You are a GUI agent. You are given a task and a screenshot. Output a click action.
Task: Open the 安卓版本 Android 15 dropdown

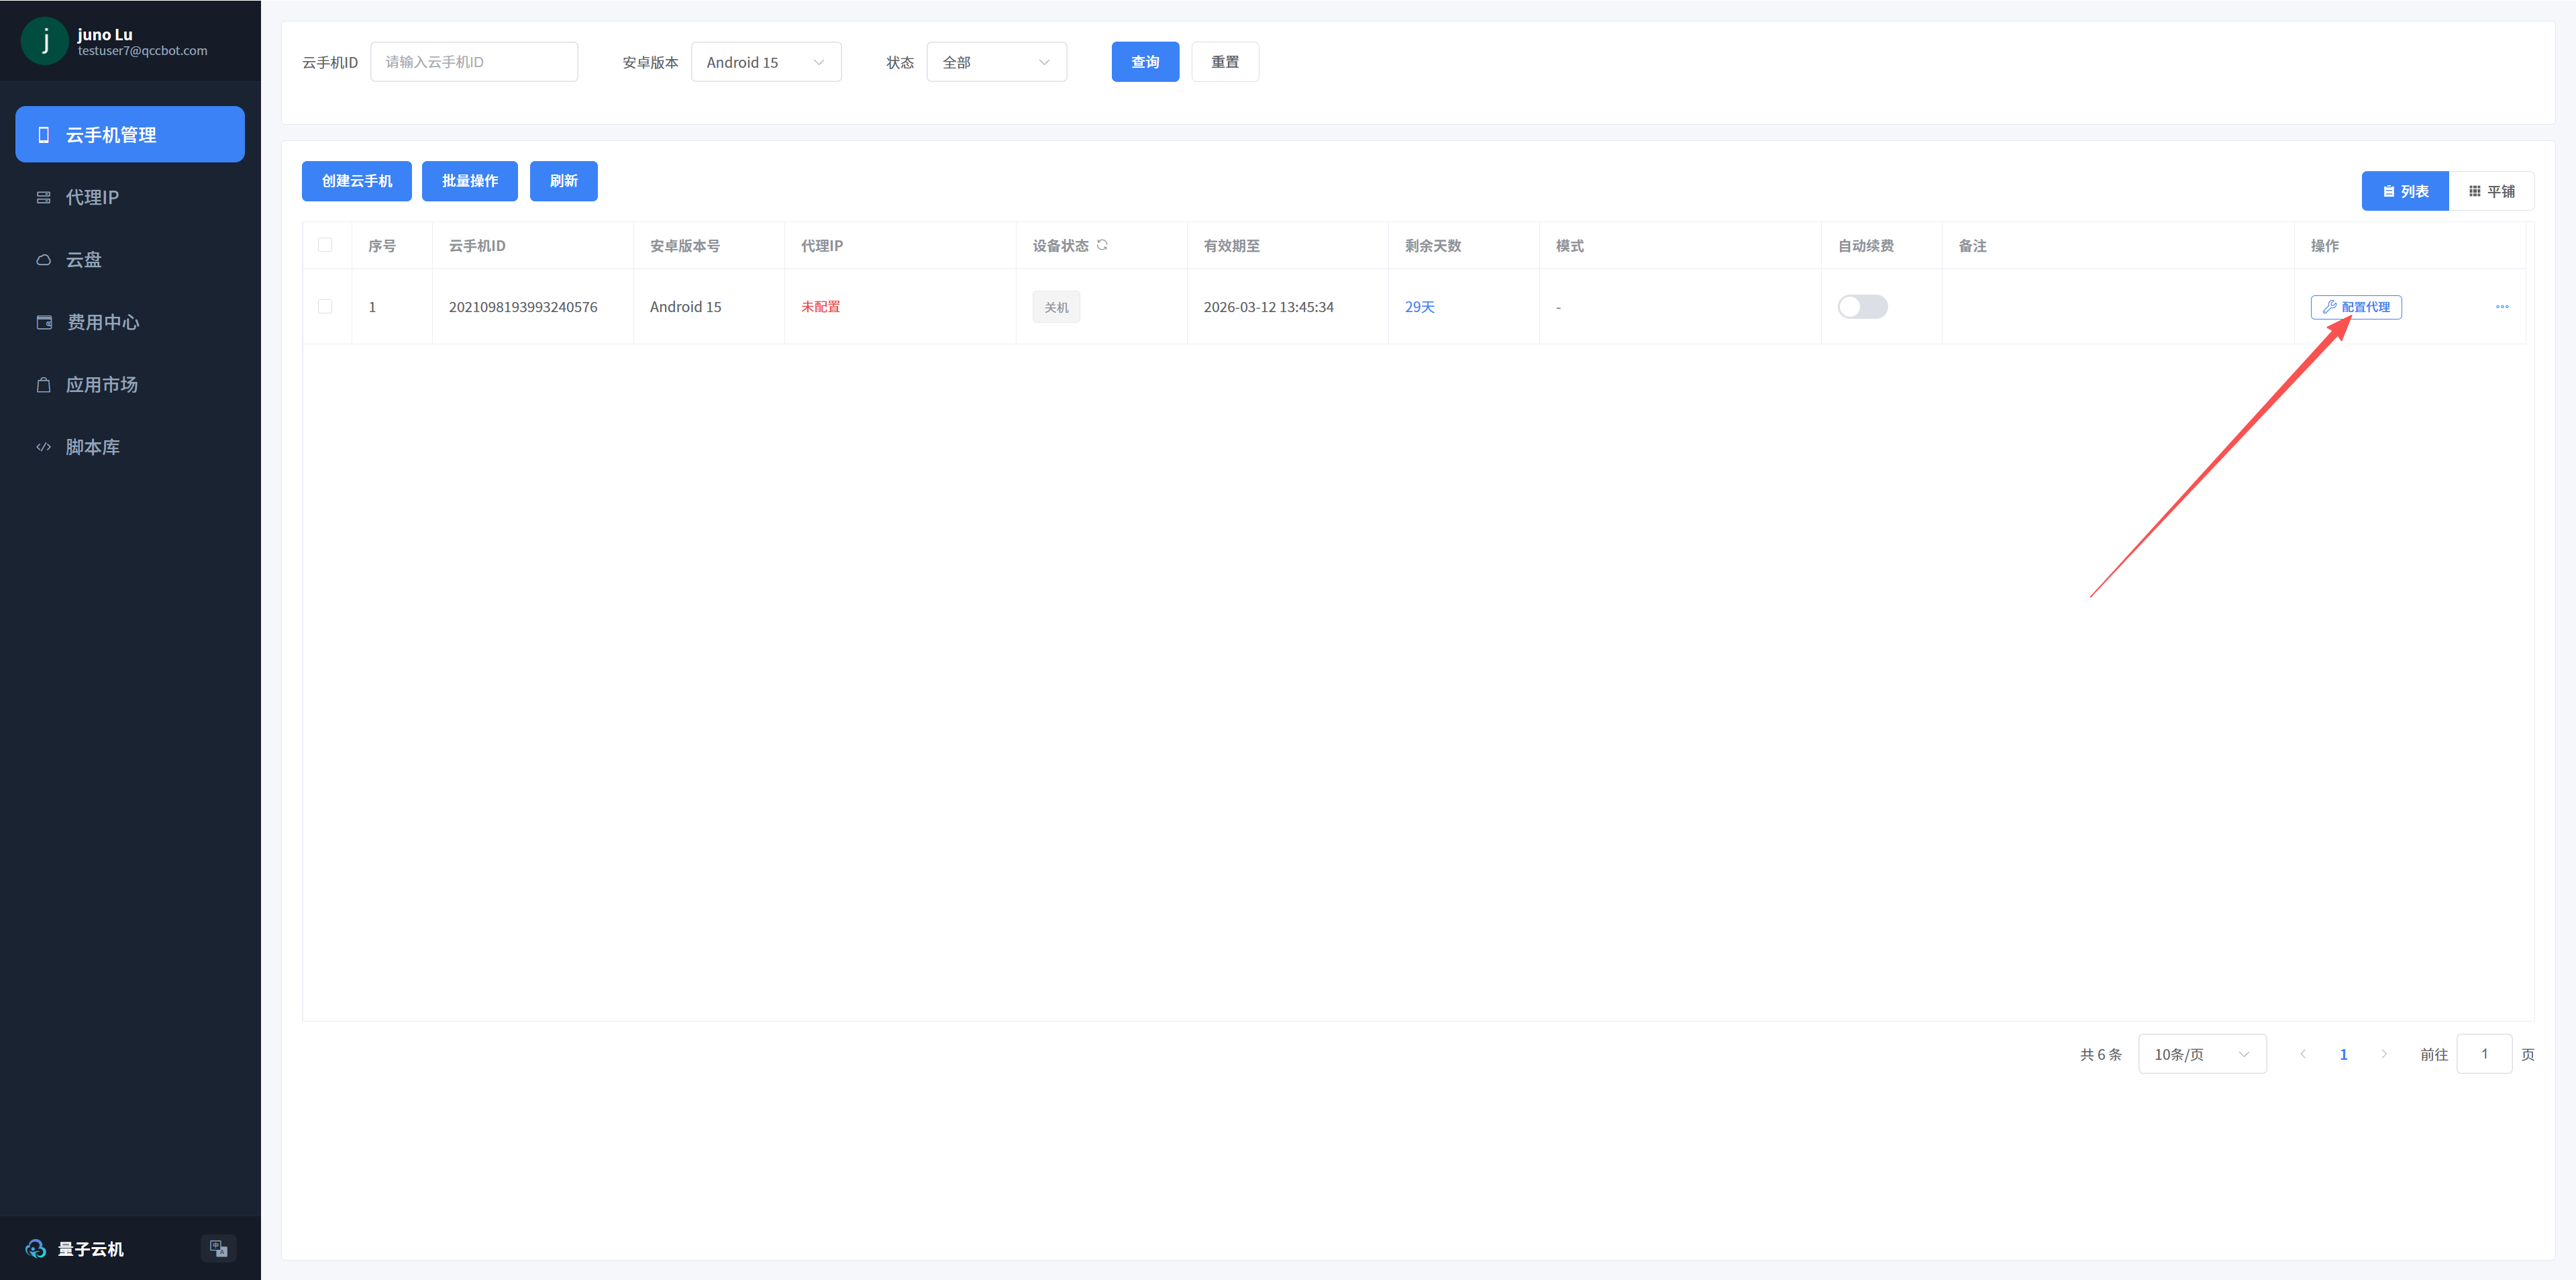[766, 62]
